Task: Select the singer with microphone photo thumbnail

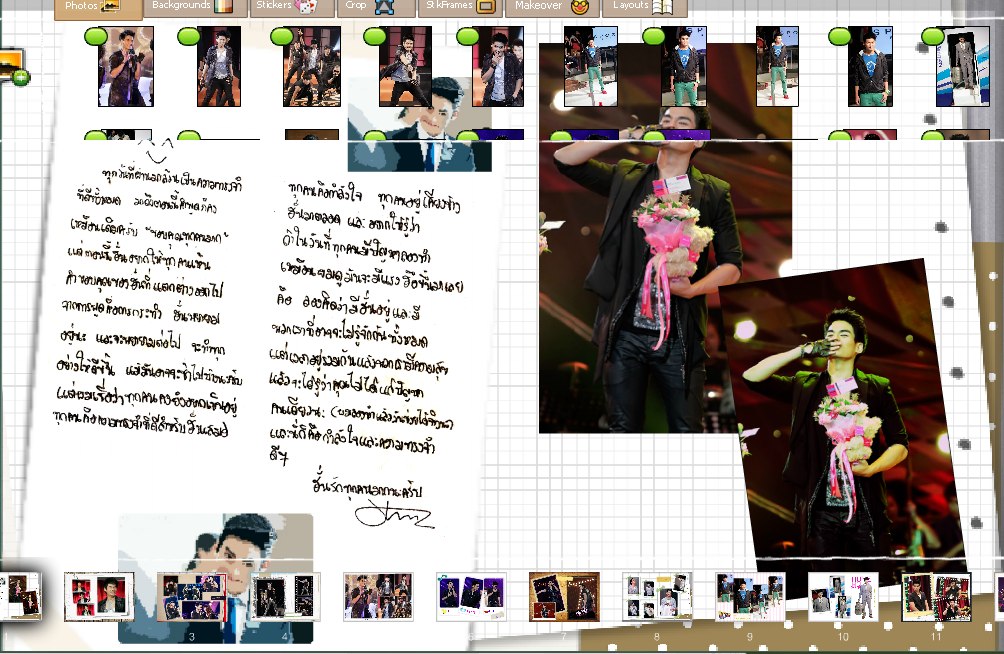Action: 126,67
